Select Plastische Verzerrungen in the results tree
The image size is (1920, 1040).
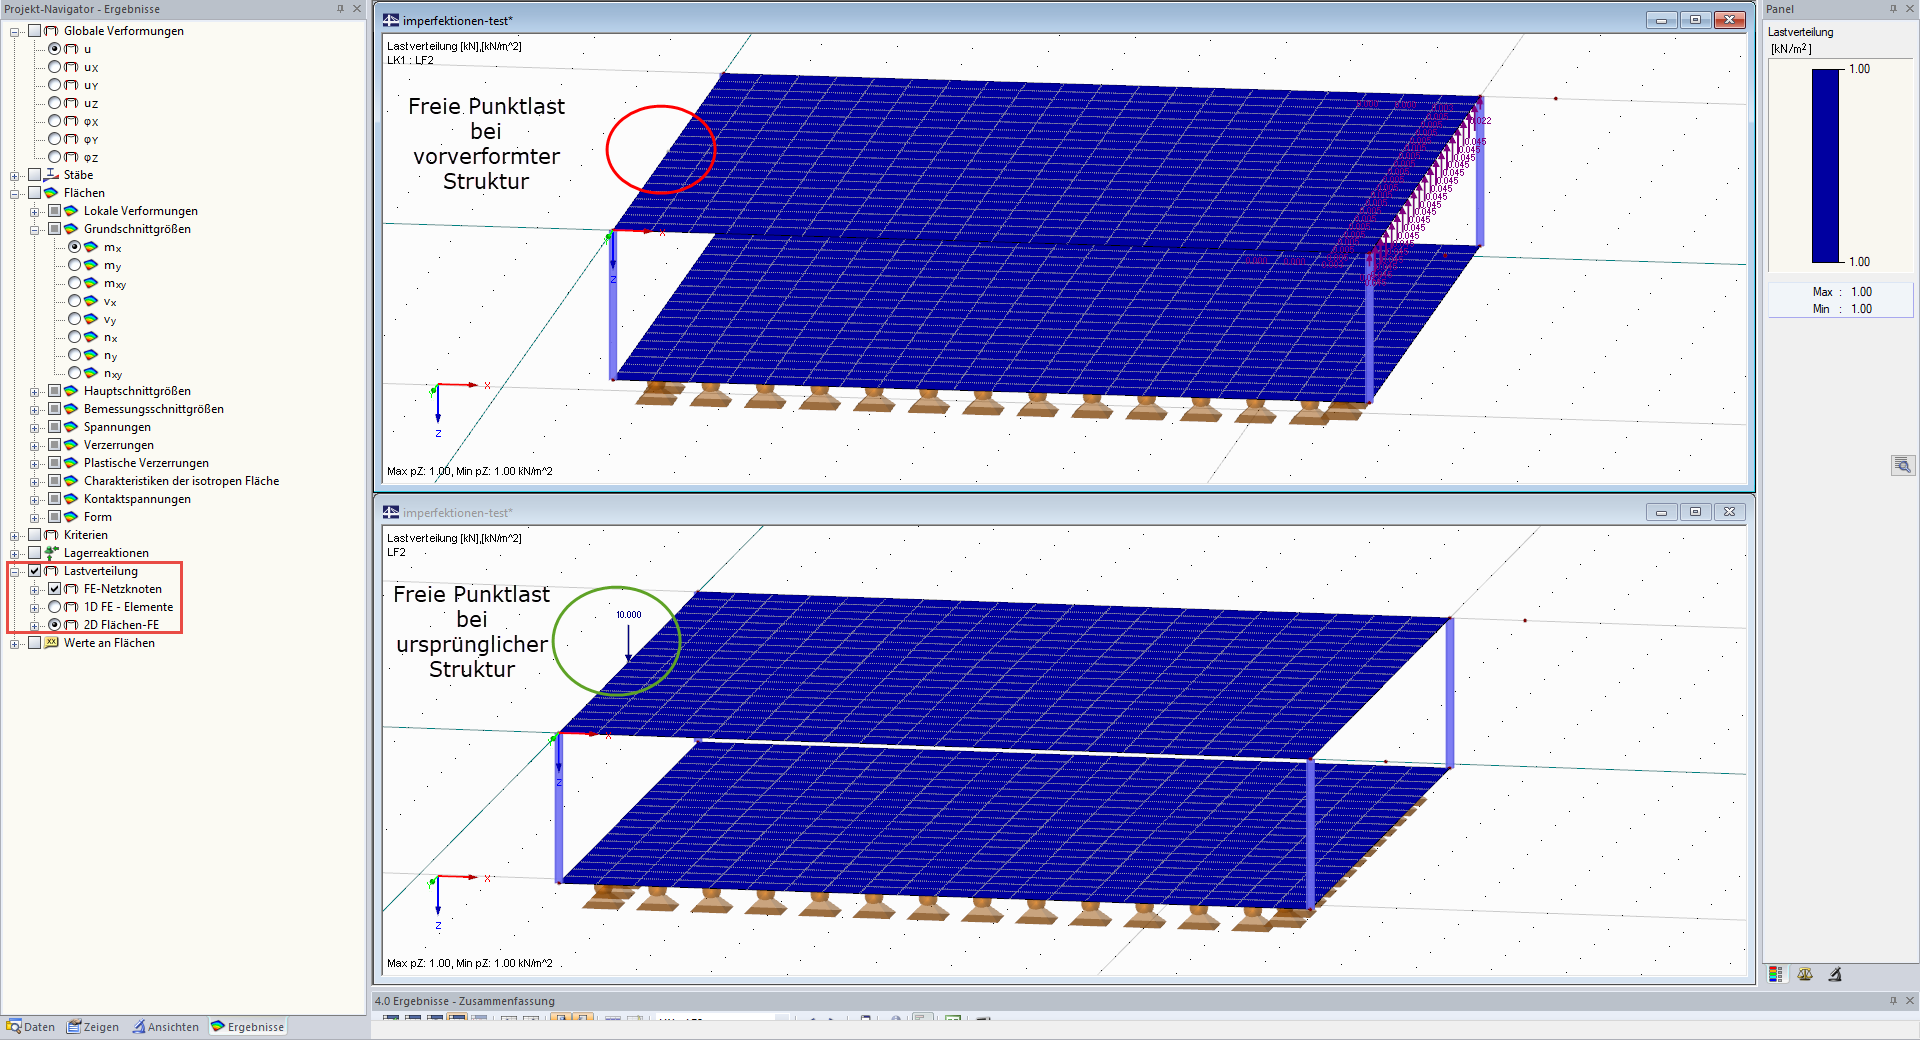pos(146,462)
